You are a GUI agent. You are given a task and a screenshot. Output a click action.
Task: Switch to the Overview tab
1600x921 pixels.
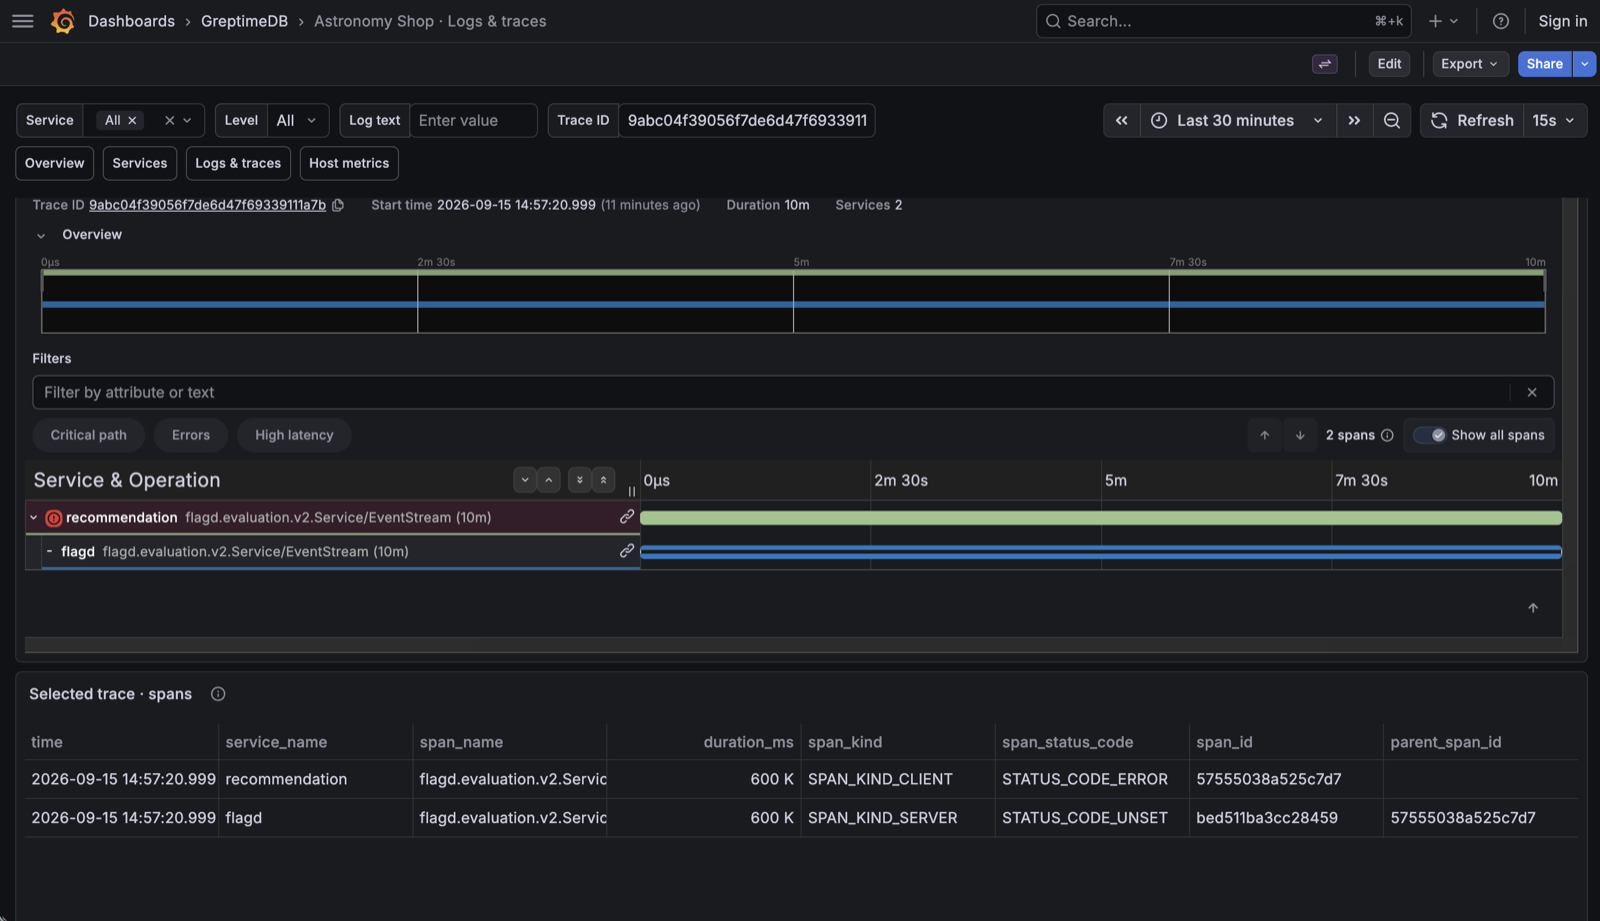pyautogui.click(x=55, y=163)
